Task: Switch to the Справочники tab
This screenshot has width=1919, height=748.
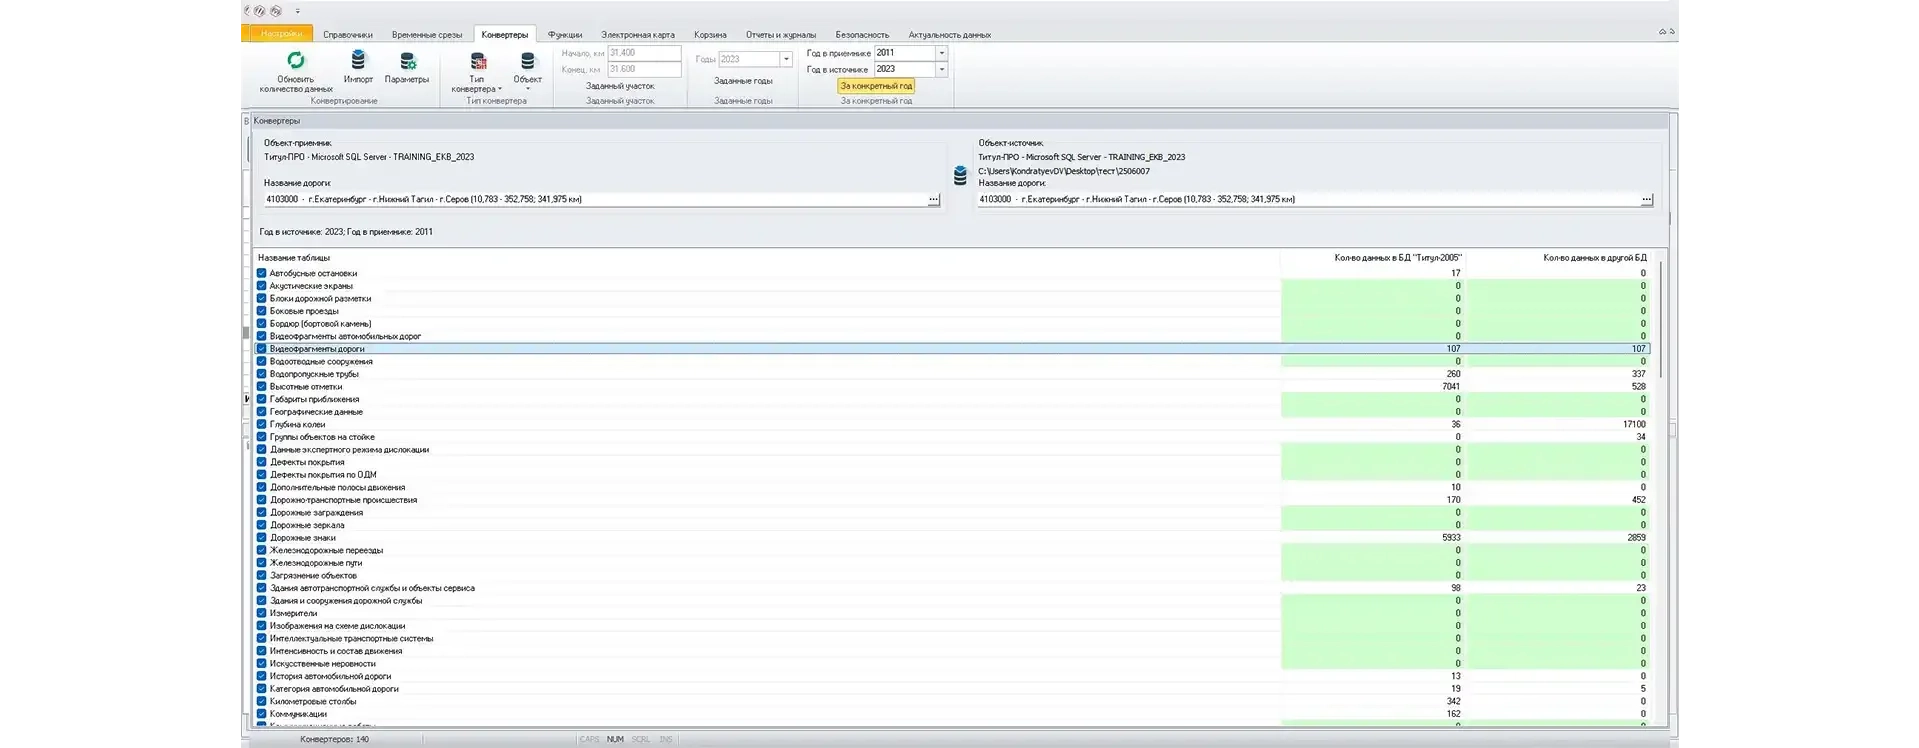Action: (347, 35)
